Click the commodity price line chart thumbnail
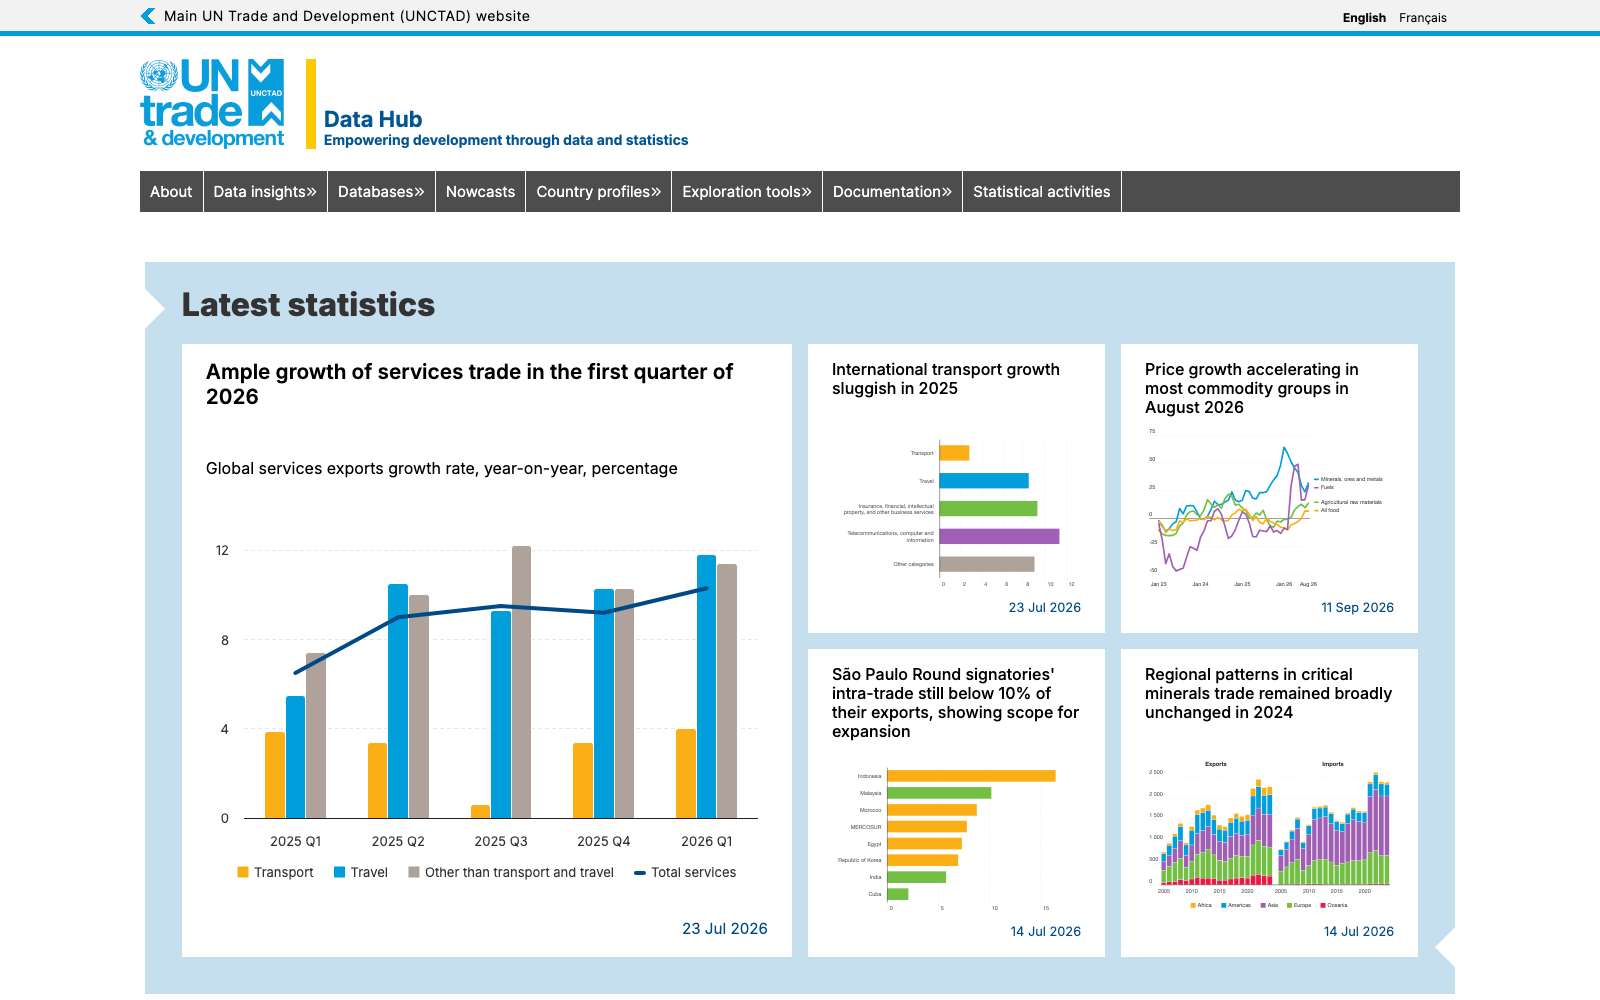 point(1268,508)
